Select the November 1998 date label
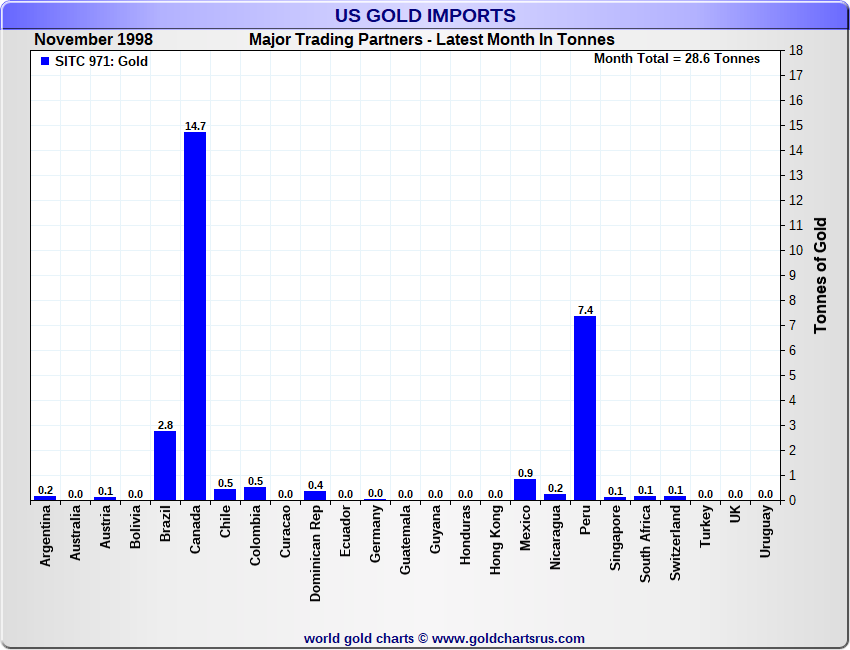The height and width of the screenshot is (650, 850). 93,40
